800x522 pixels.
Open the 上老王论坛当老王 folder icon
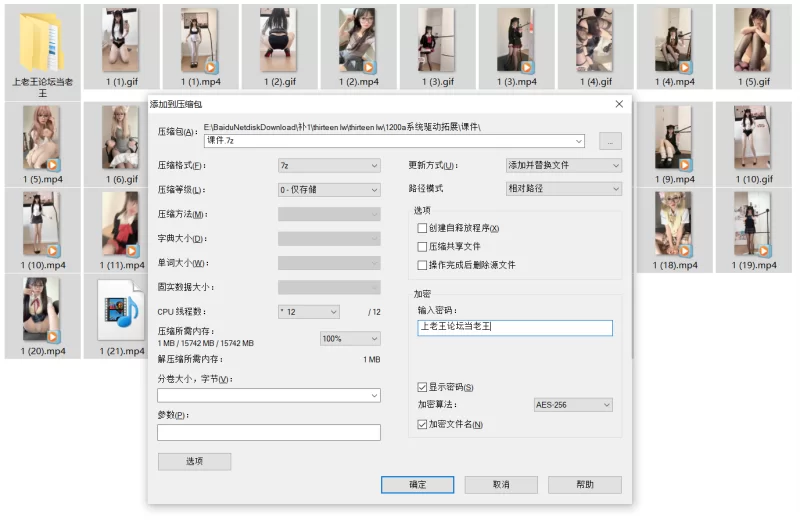coord(43,42)
